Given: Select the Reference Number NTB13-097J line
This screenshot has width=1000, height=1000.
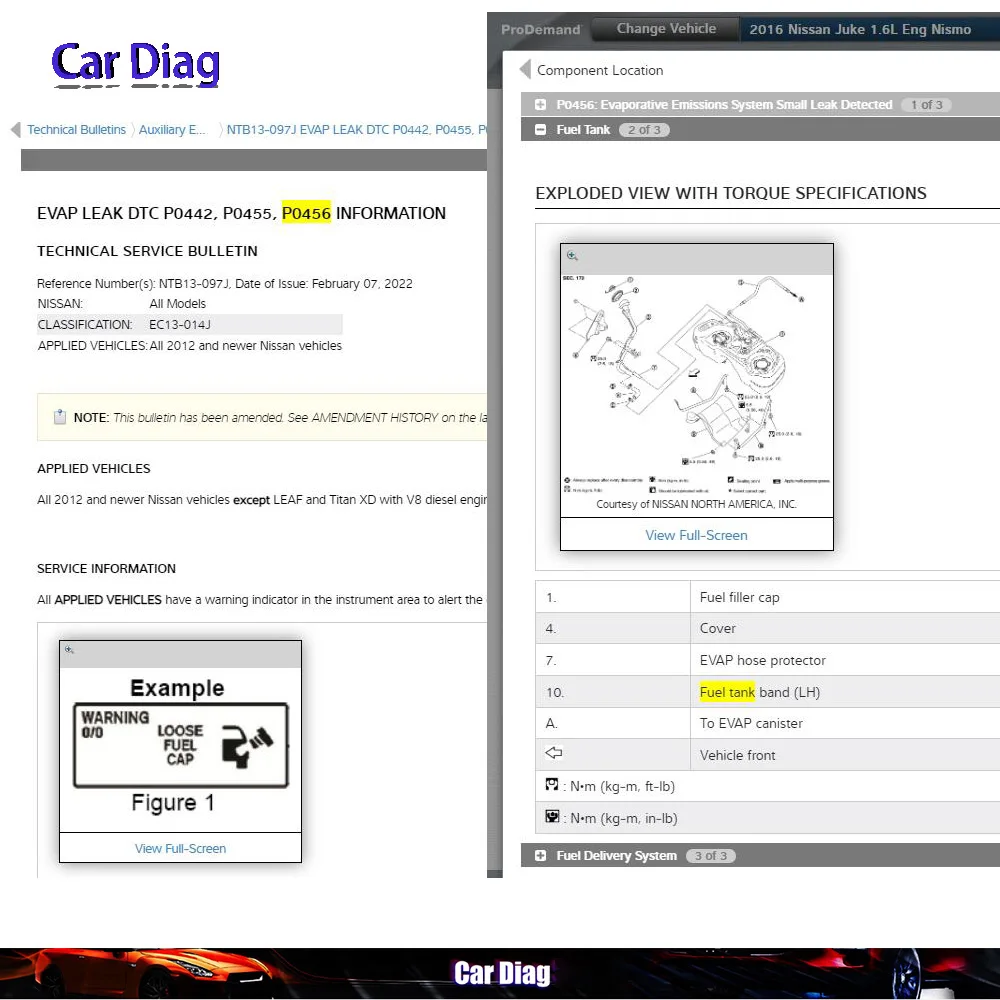Looking at the screenshot, I should 224,283.
